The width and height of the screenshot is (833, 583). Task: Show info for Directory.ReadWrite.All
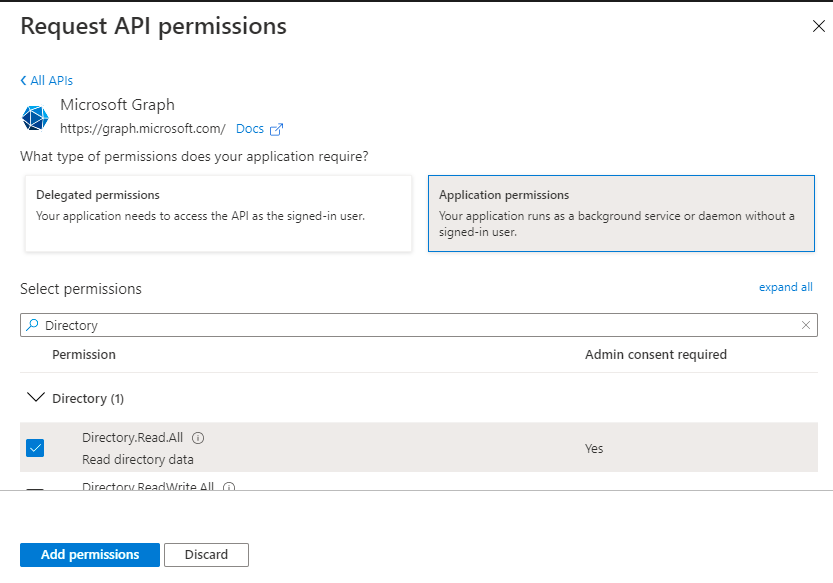229,486
